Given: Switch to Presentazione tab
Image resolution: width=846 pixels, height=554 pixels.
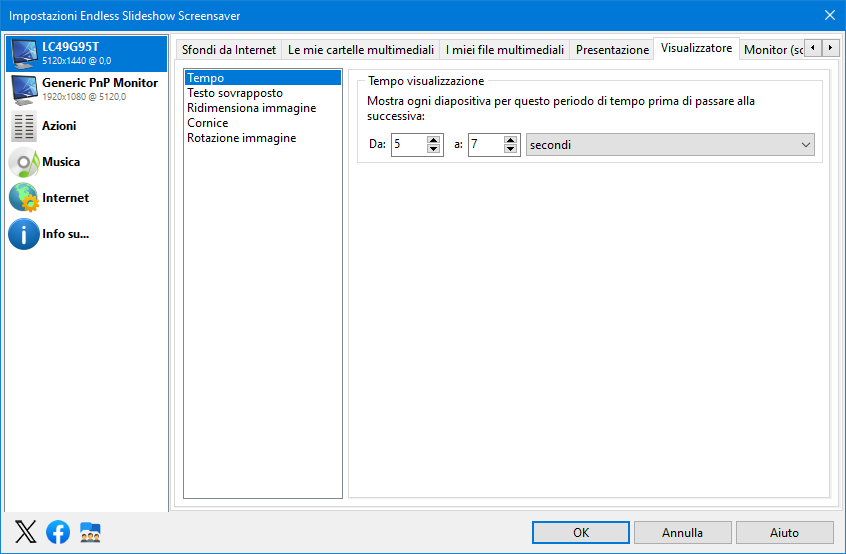Looking at the screenshot, I should [x=612, y=50].
